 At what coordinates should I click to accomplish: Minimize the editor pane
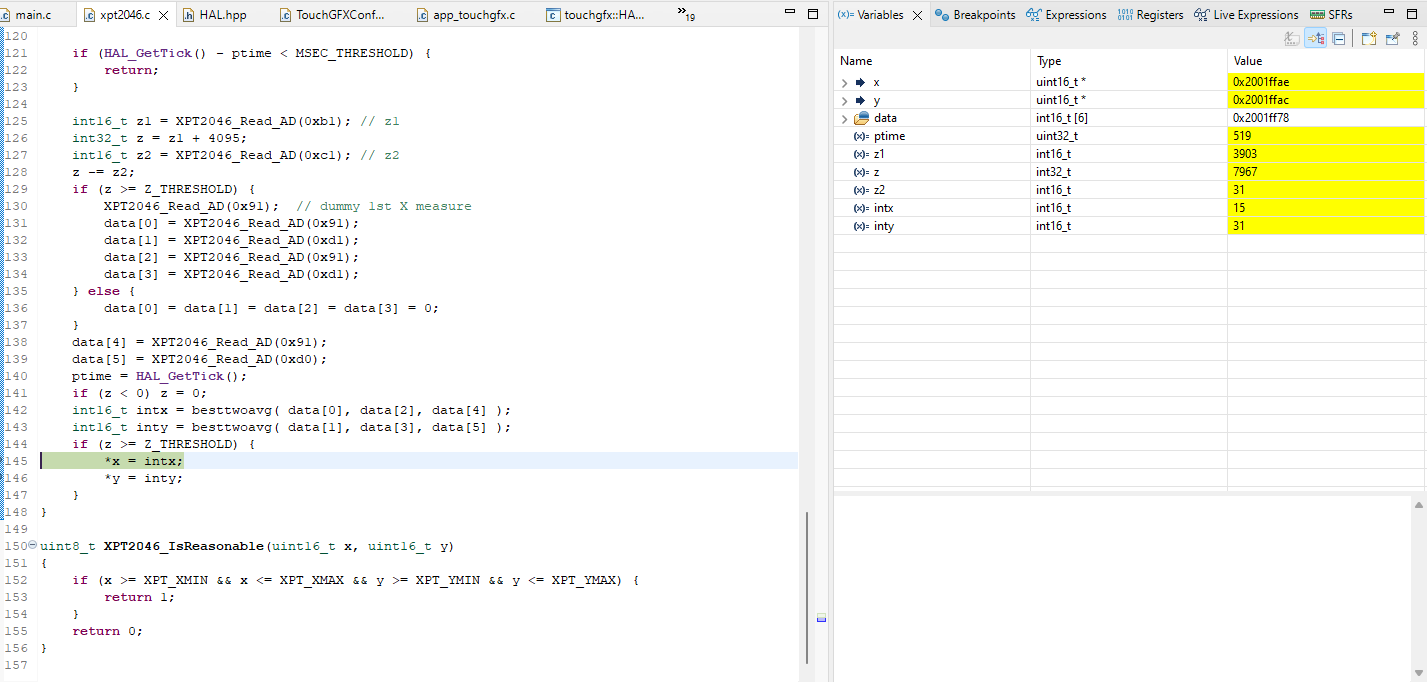coord(788,13)
